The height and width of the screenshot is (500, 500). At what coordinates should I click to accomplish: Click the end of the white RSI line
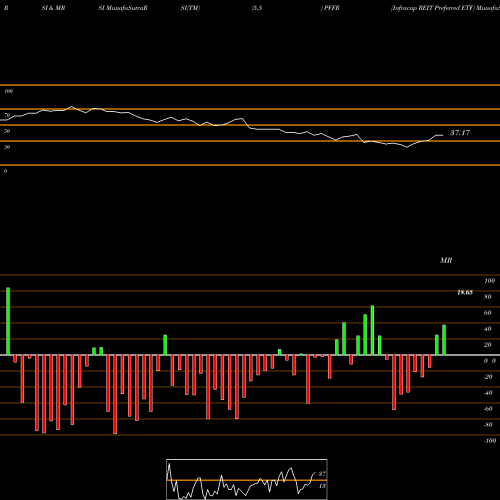tap(443, 135)
